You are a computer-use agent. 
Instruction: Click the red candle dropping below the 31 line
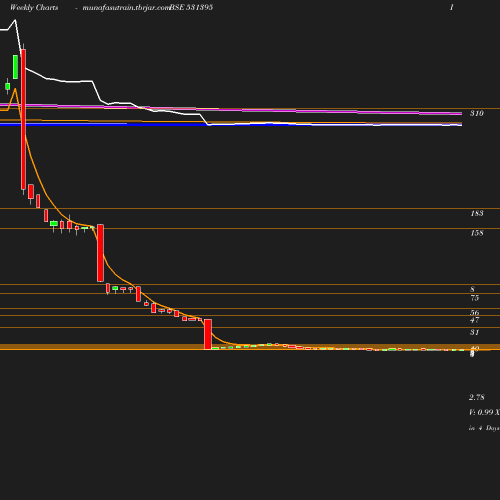coord(208,334)
